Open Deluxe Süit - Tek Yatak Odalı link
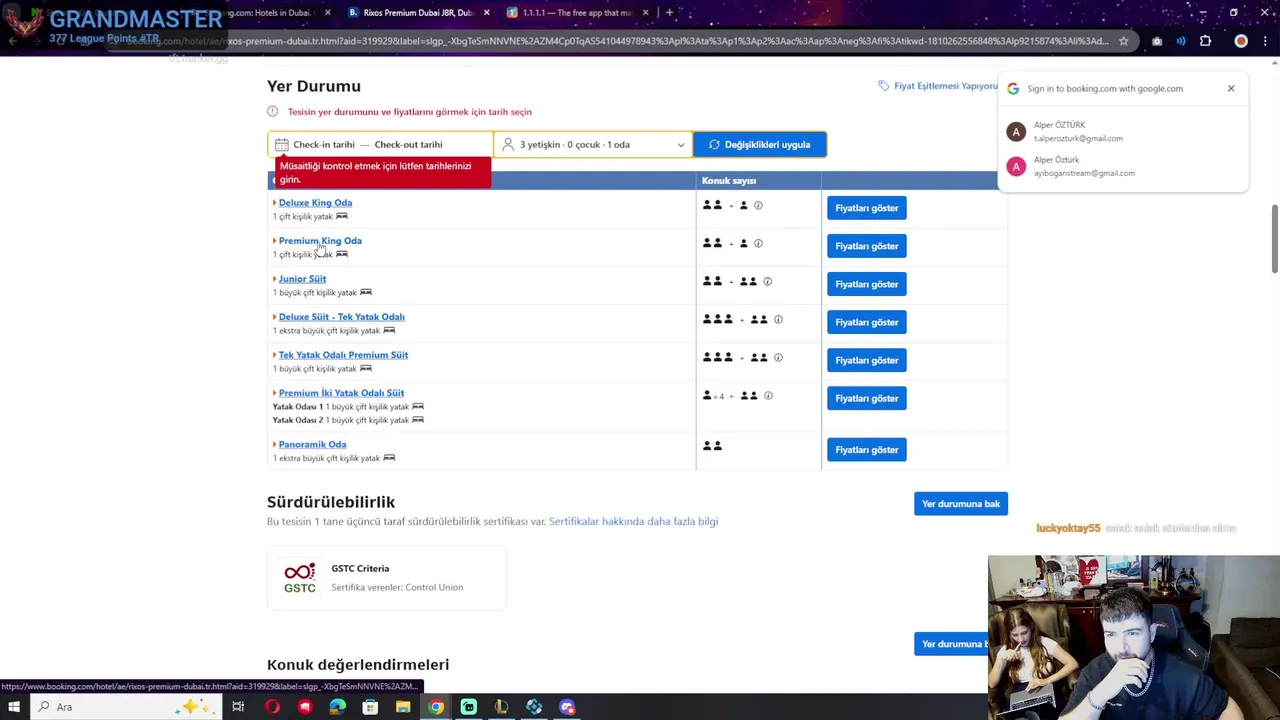Viewport: 1280px width, 720px height. tap(341, 317)
